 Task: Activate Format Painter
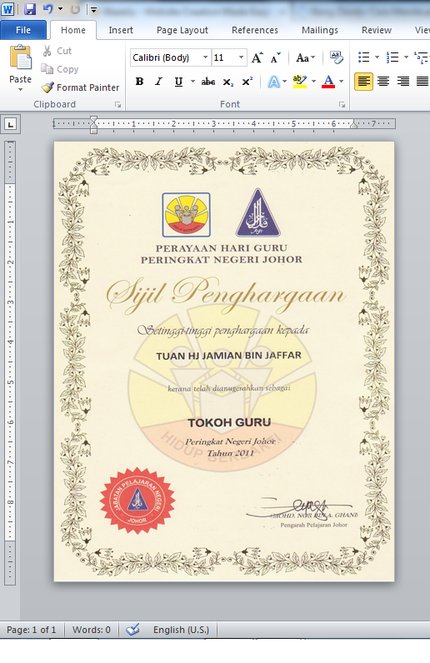coord(80,88)
